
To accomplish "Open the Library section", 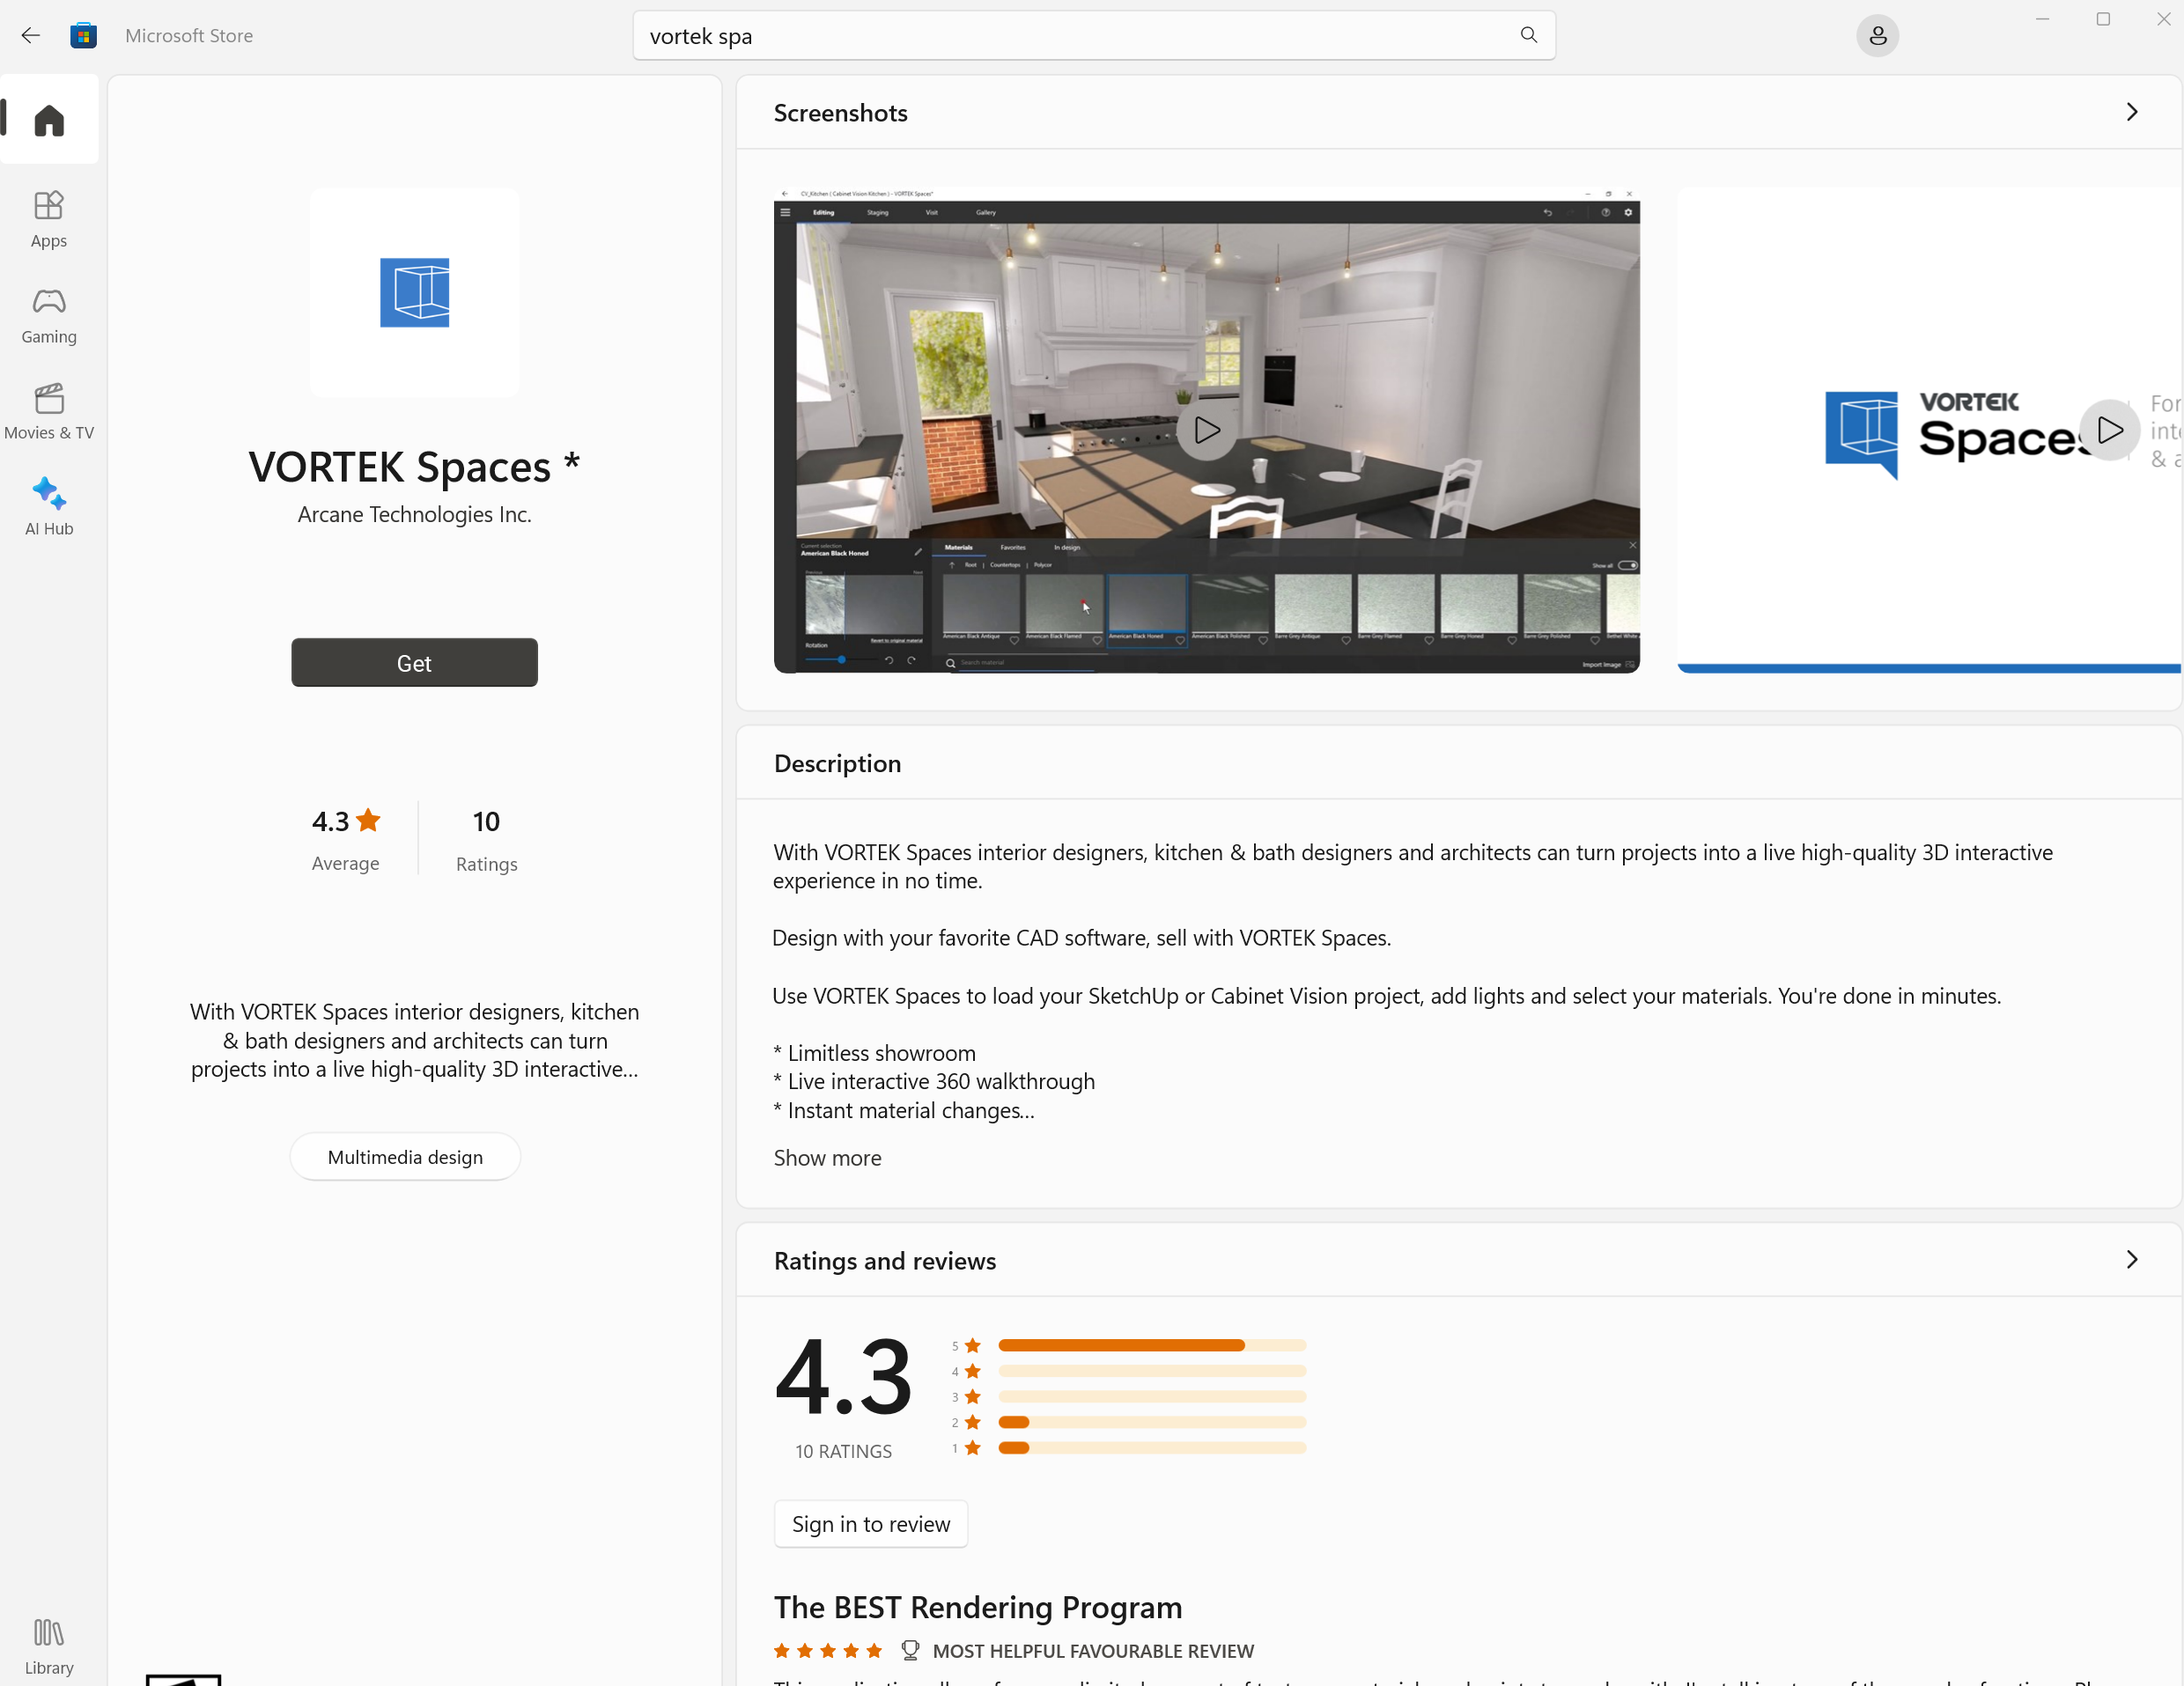I will [x=49, y=1645].
